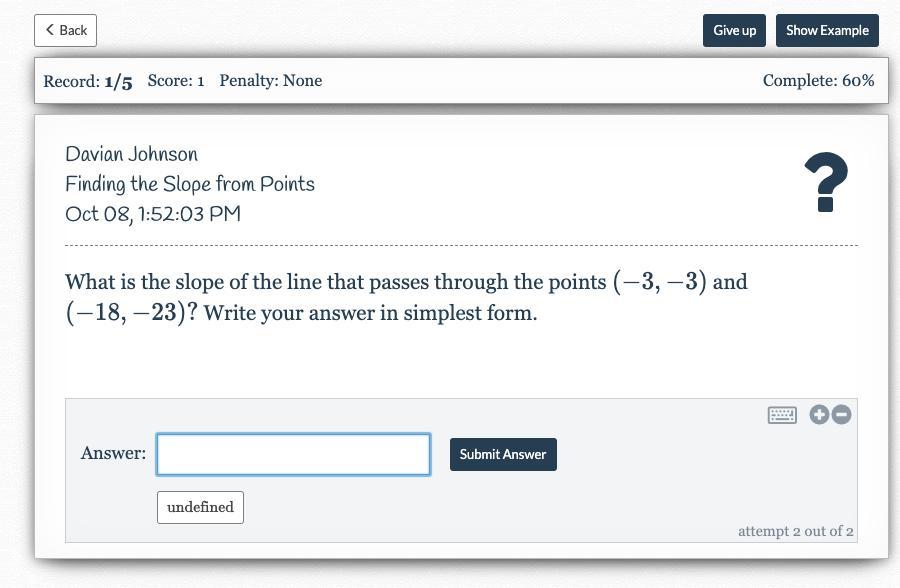
Task: Click the Score: 1 text
Action: click(x=176, y=80)
